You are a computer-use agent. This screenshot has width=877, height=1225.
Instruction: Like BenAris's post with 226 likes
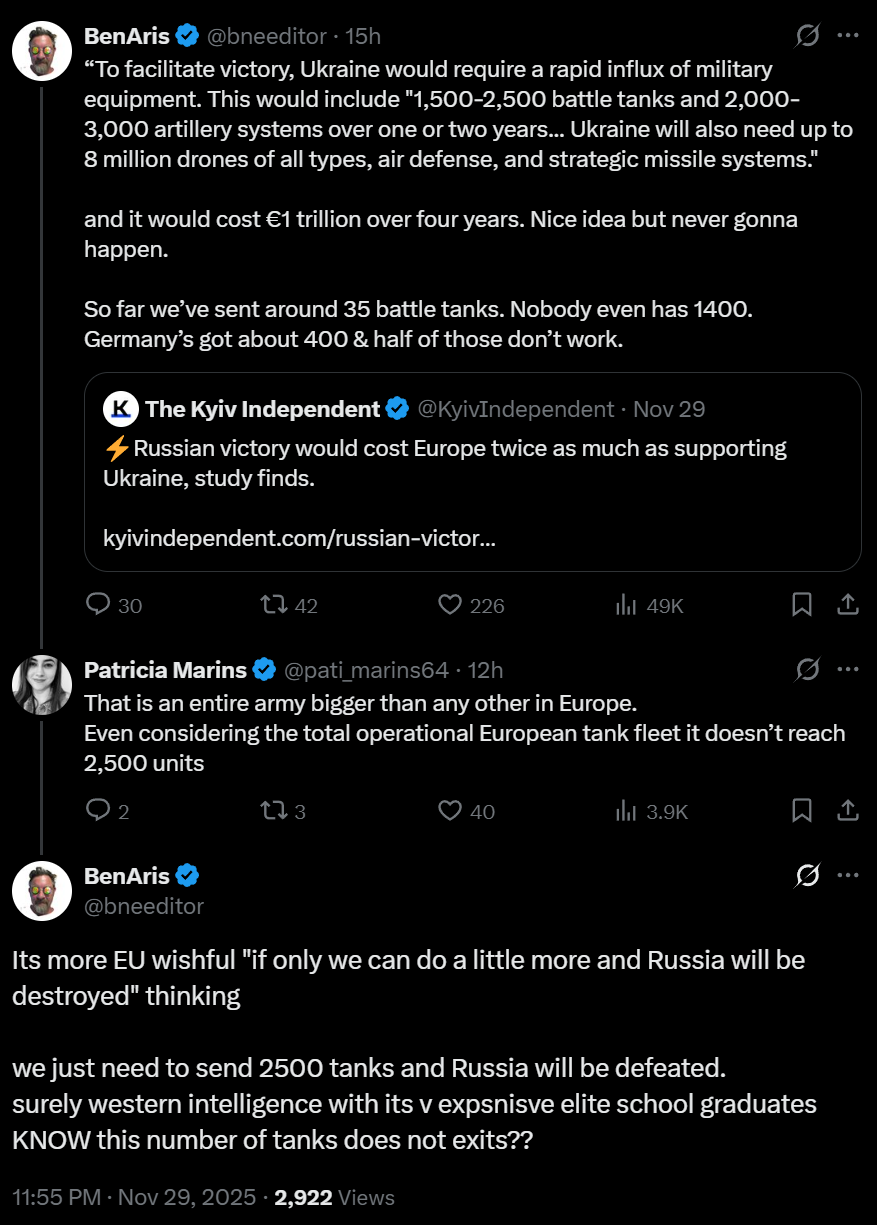tap(451, 605)
